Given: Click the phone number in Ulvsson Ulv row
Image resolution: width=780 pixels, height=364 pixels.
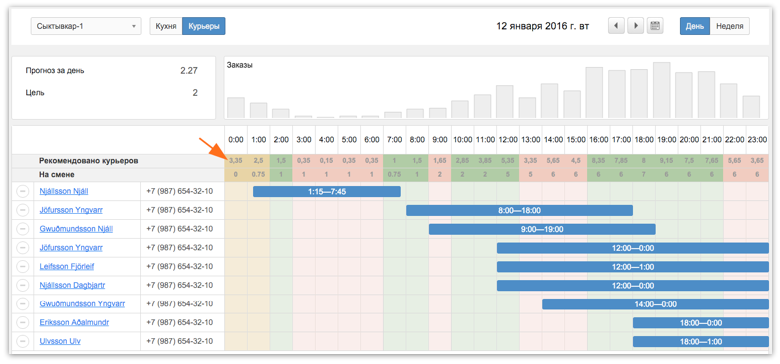Looking at the screenshot, I should (x=180, y=342).
